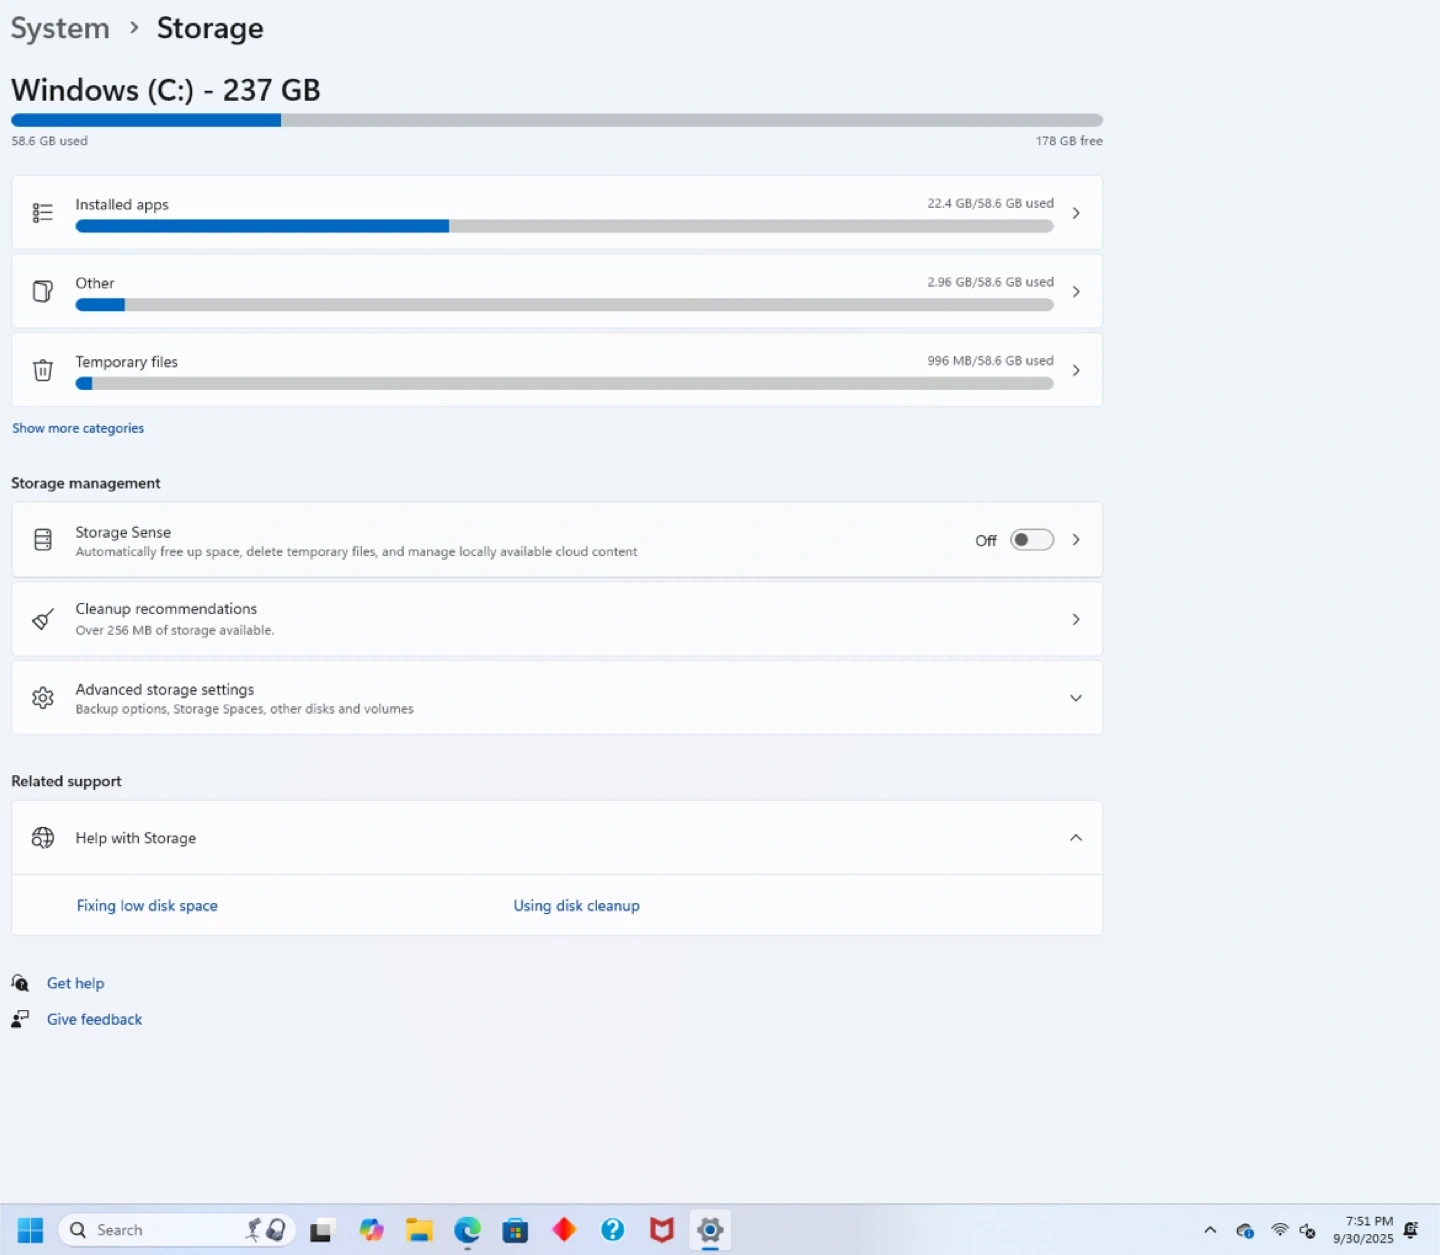Screen dimensions: 1440x1255
Task: Click the McAfee shield taskbar icon
Action: point(661,1230)
